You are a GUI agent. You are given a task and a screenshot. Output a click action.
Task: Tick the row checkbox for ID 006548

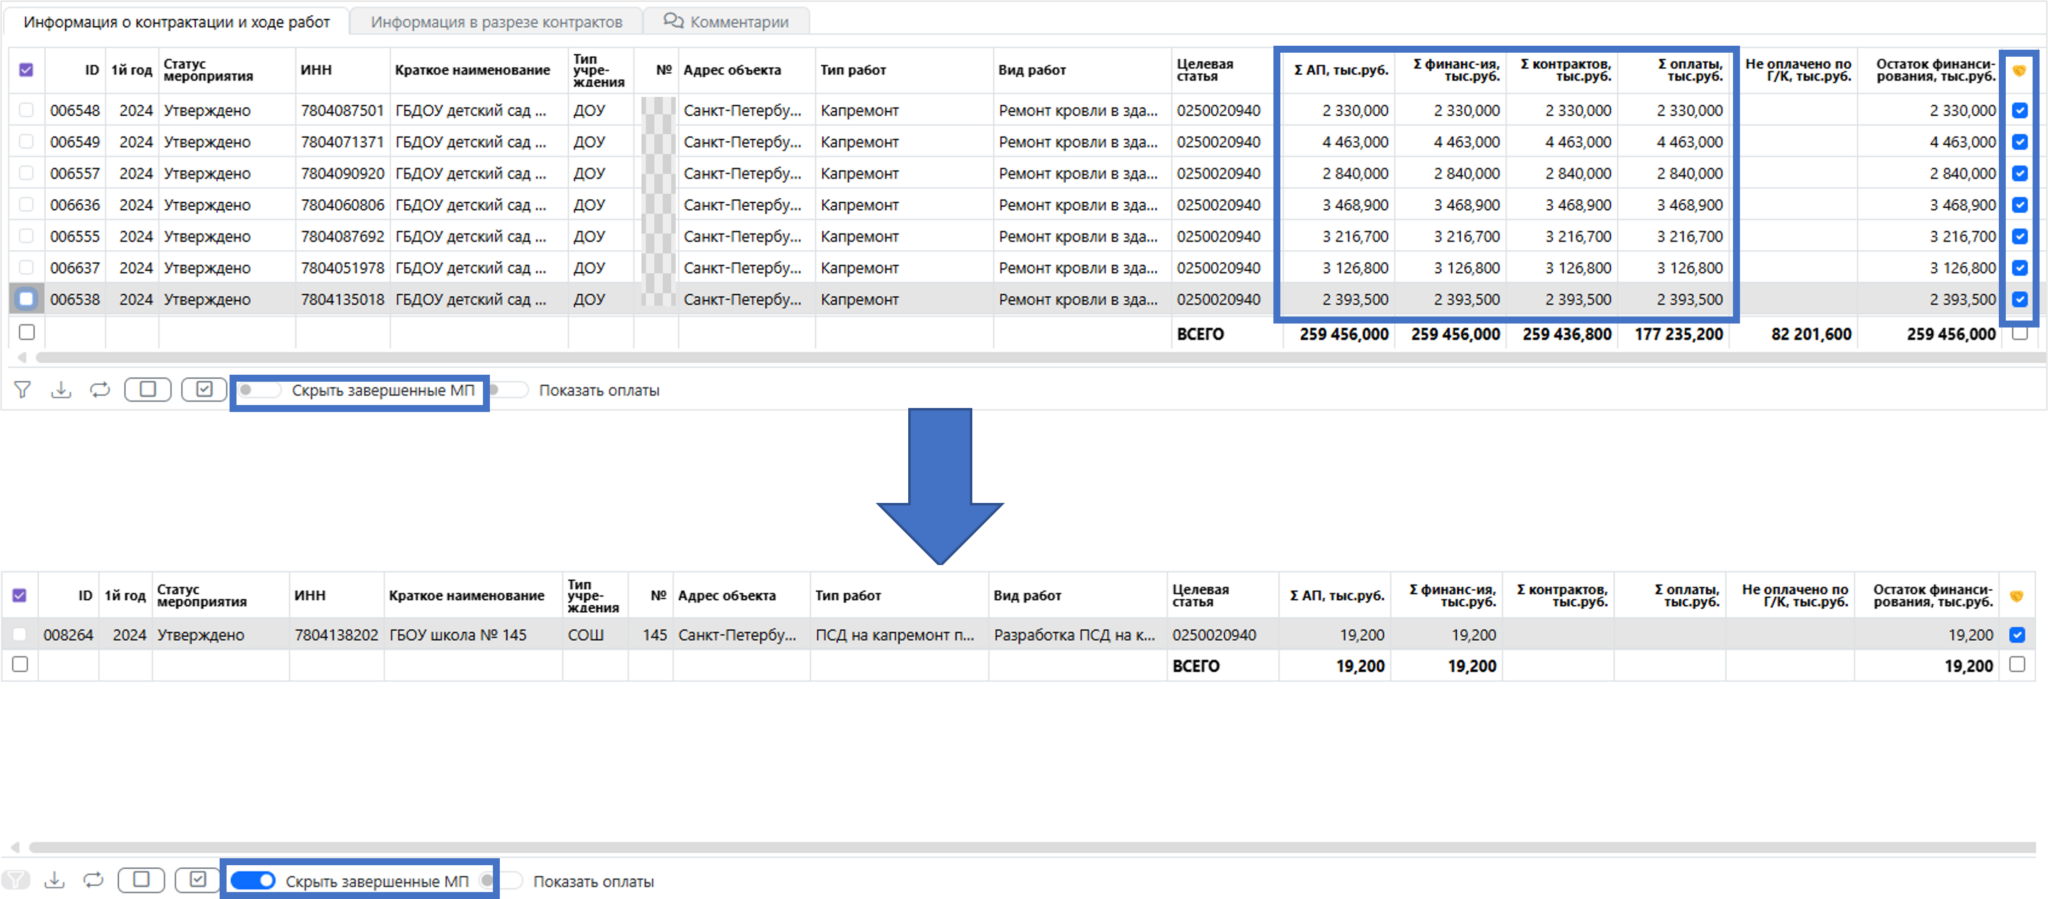(x=26, y=110)
